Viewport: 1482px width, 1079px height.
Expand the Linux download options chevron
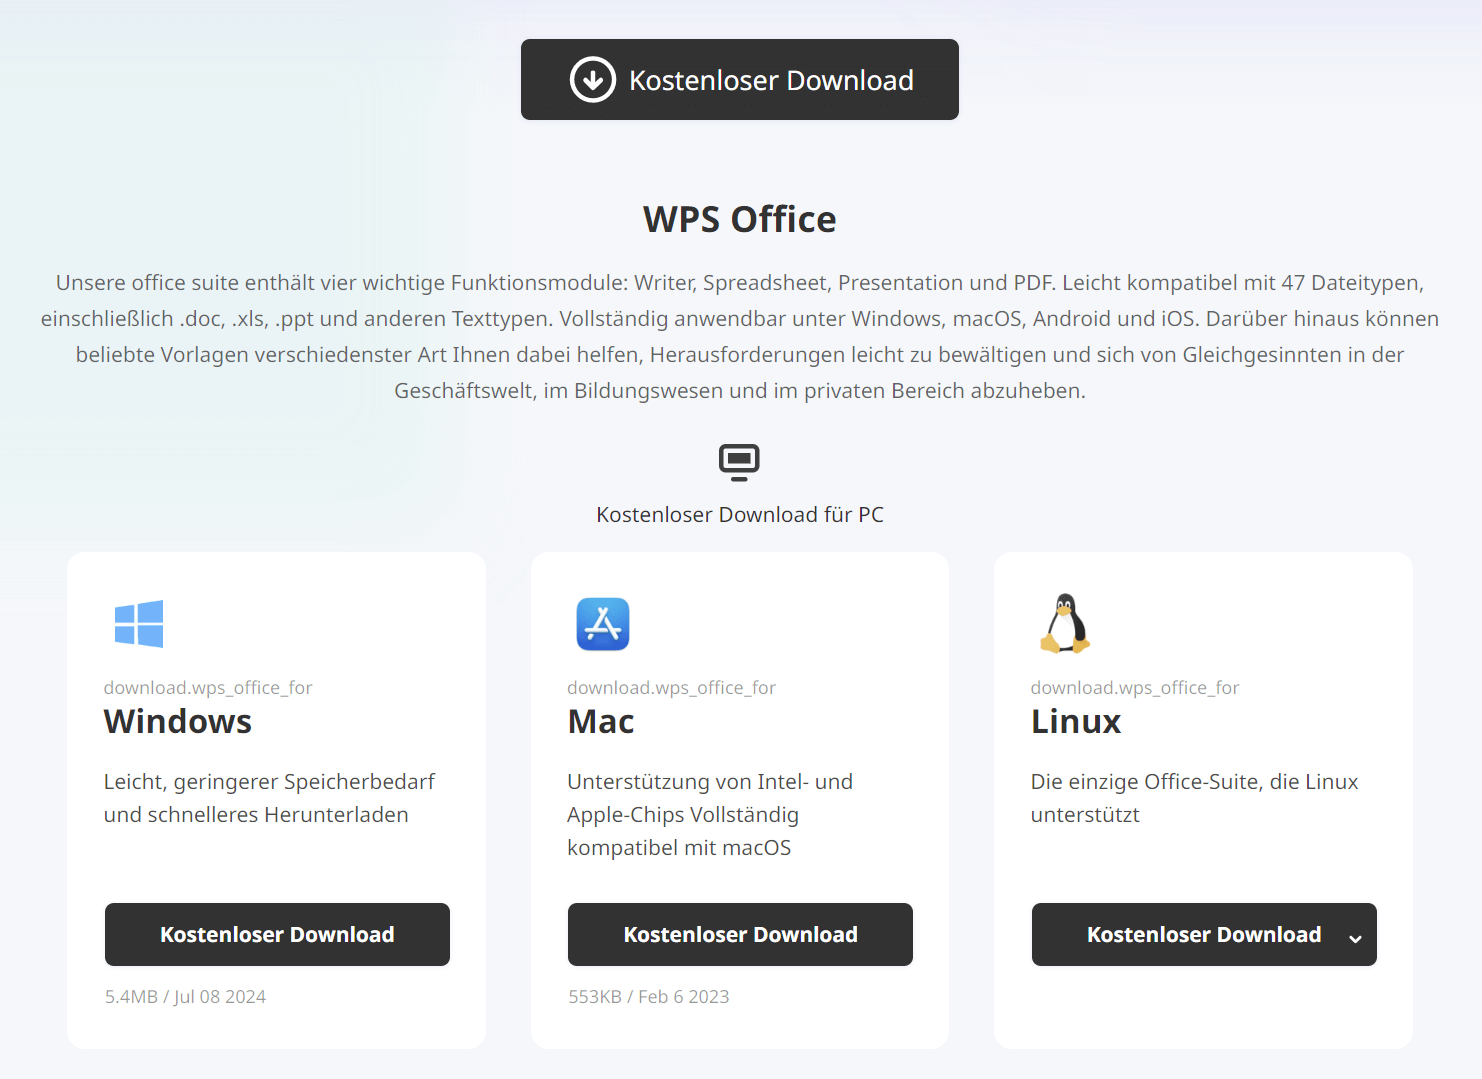[x=1355, y=938]
